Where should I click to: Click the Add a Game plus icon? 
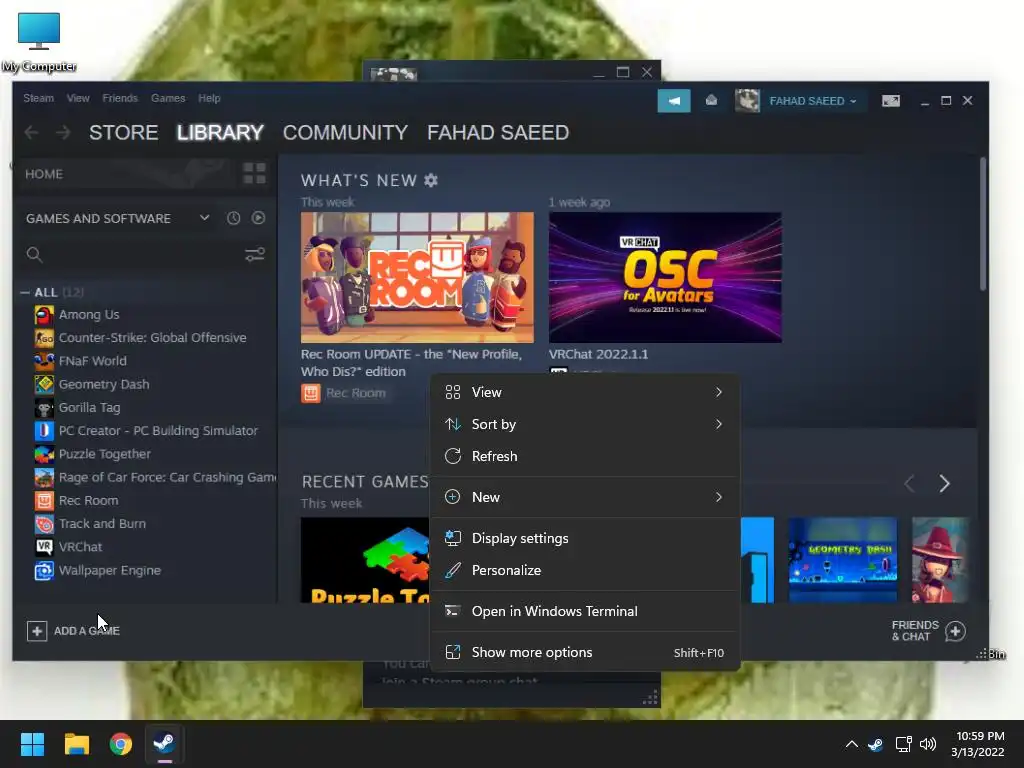pos(37,631)
